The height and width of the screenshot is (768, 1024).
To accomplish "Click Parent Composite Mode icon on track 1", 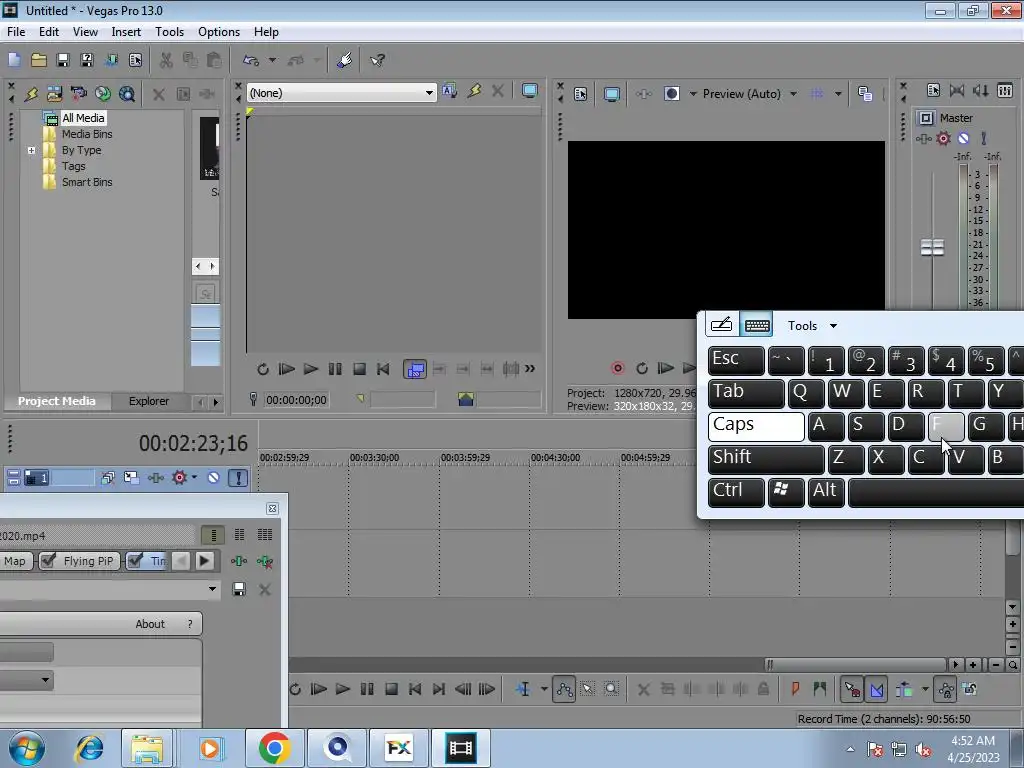I will tap(108, 477).
